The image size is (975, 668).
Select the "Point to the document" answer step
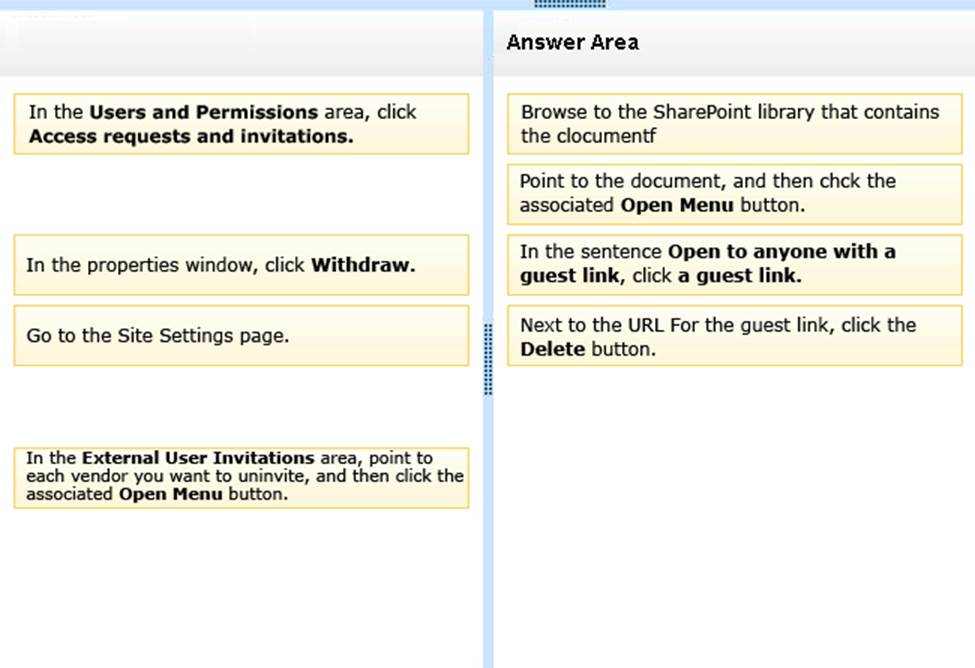point(734,194)
